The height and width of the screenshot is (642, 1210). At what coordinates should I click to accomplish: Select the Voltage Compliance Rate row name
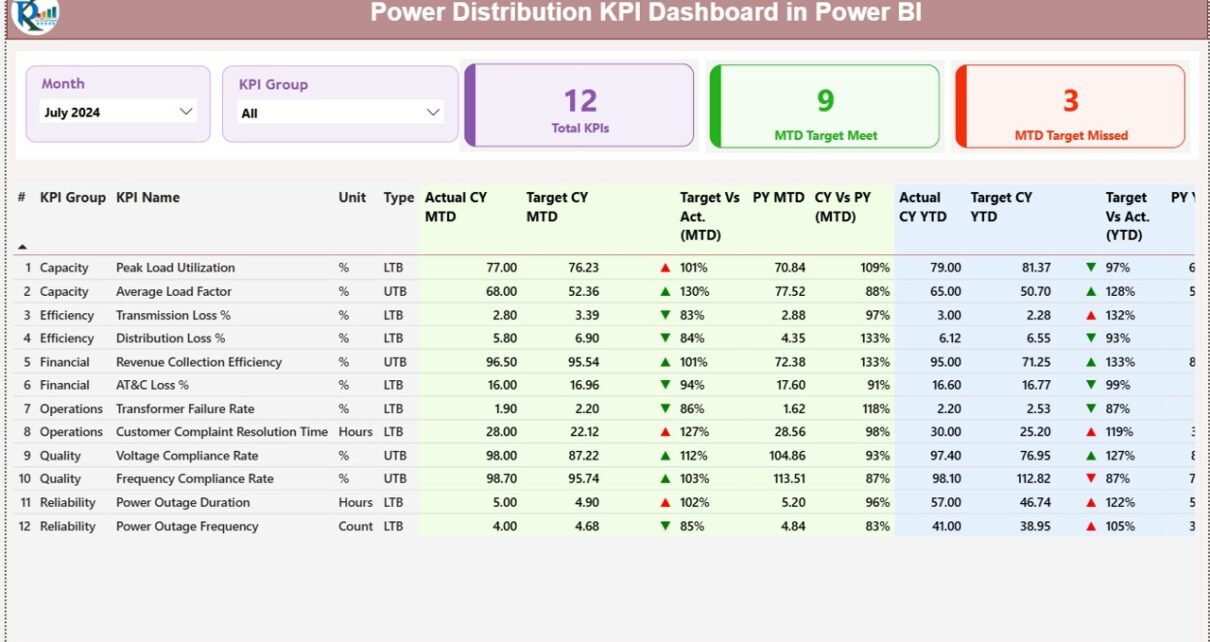(x=187, y=456)
